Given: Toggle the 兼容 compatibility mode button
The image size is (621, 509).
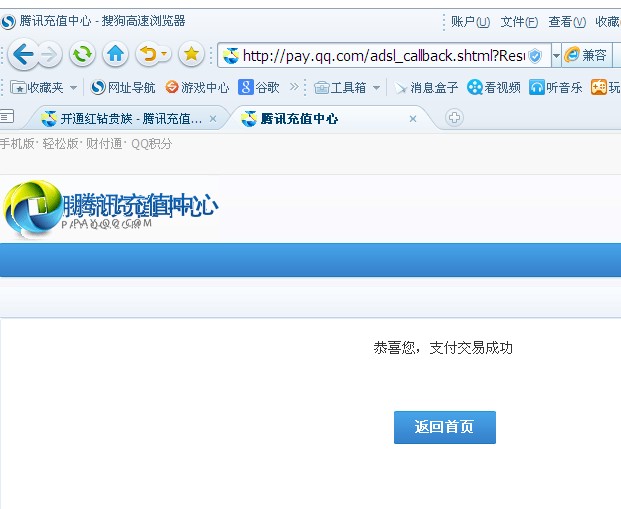Looking at the screenshot, I should tap(586, 55).
